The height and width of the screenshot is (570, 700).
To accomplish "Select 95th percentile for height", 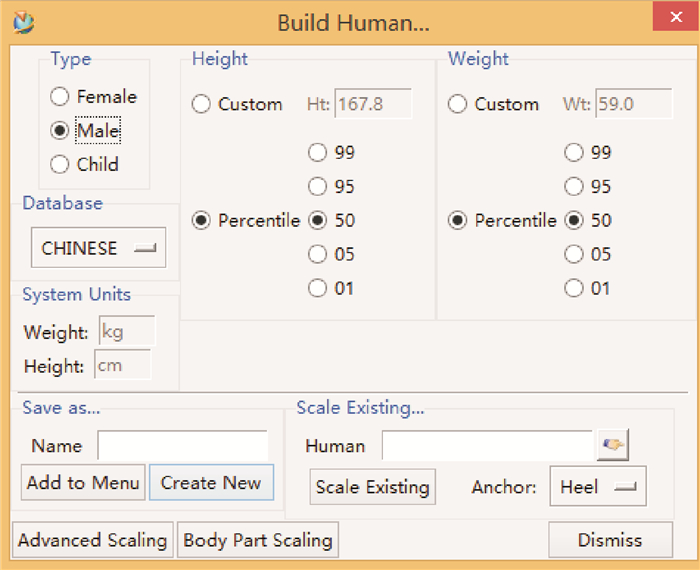I will point(318,186).
